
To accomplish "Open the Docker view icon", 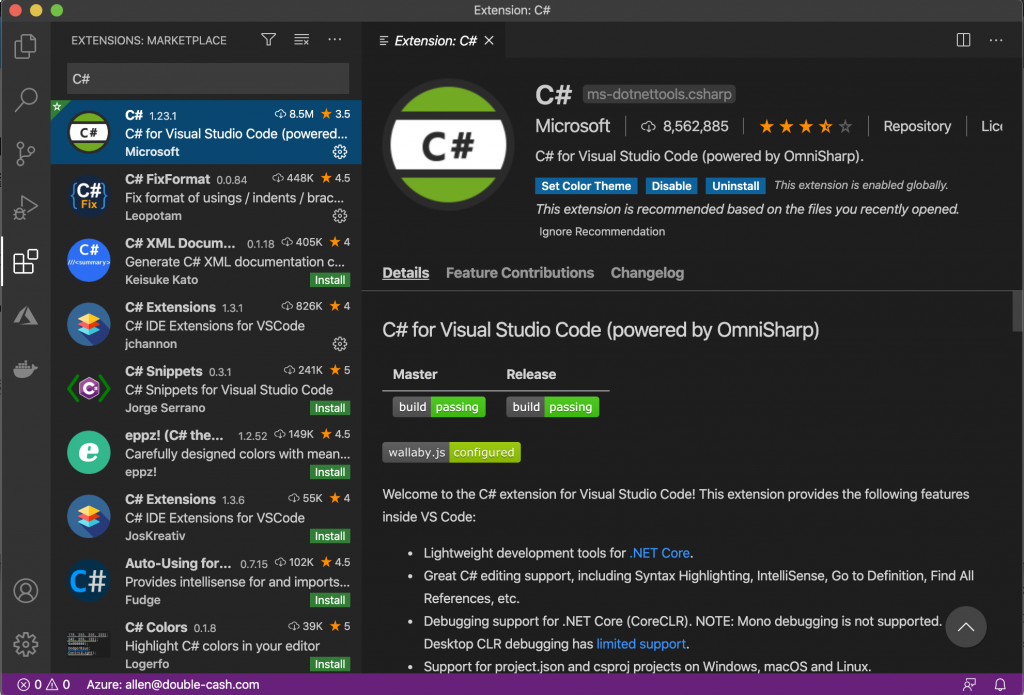I will 26,370.
